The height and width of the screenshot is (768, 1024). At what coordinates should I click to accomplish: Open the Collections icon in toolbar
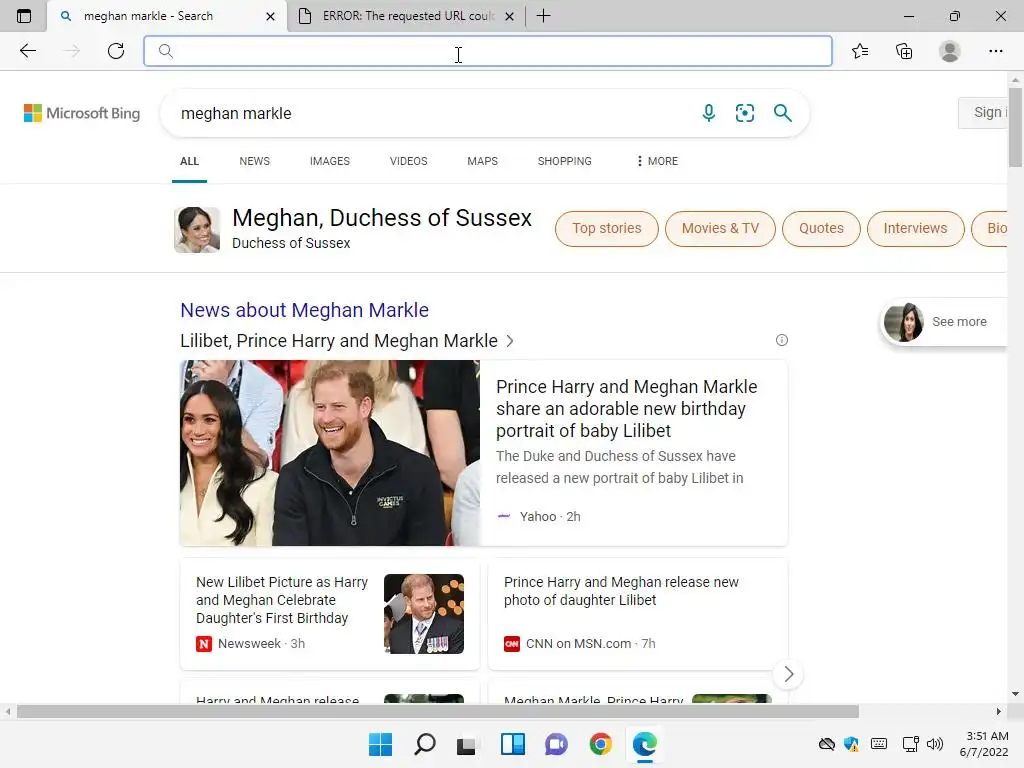point(904,51)
